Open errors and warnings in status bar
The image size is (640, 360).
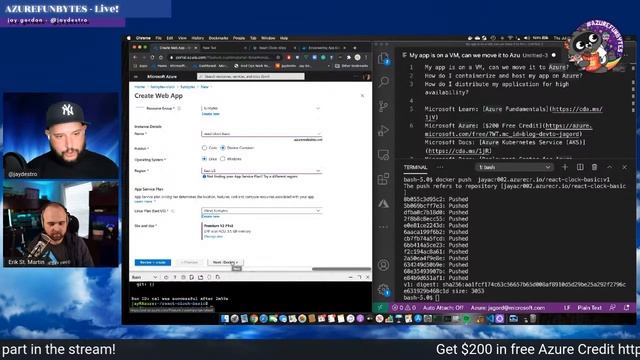point(404,308)
